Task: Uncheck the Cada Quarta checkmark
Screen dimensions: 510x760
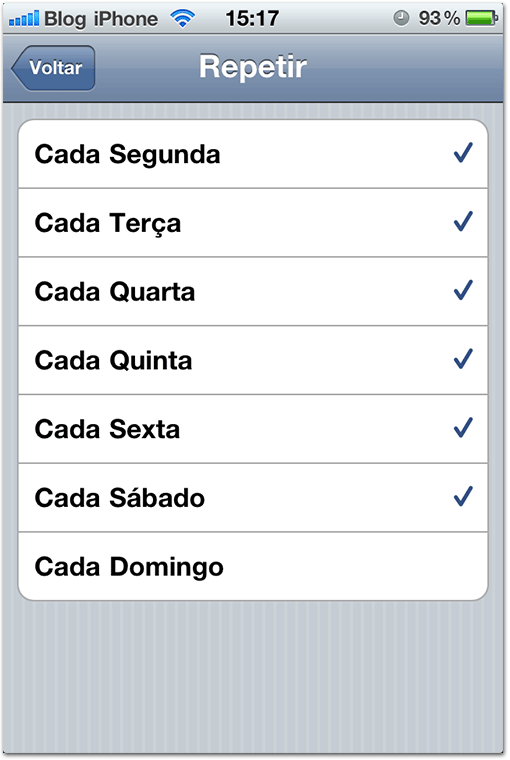Action: 463,290
